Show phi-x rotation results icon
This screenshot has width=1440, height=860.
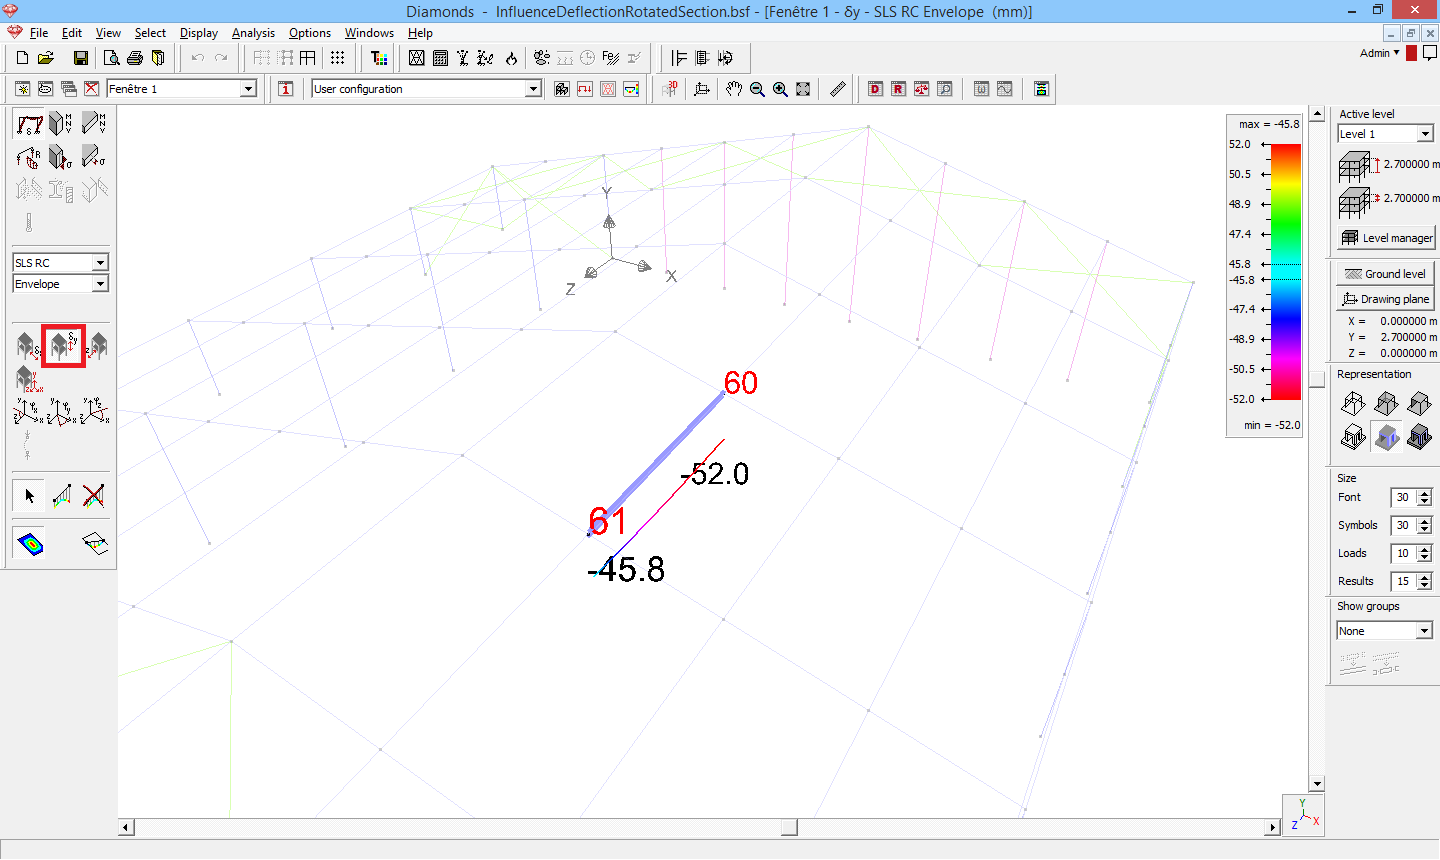28,411
